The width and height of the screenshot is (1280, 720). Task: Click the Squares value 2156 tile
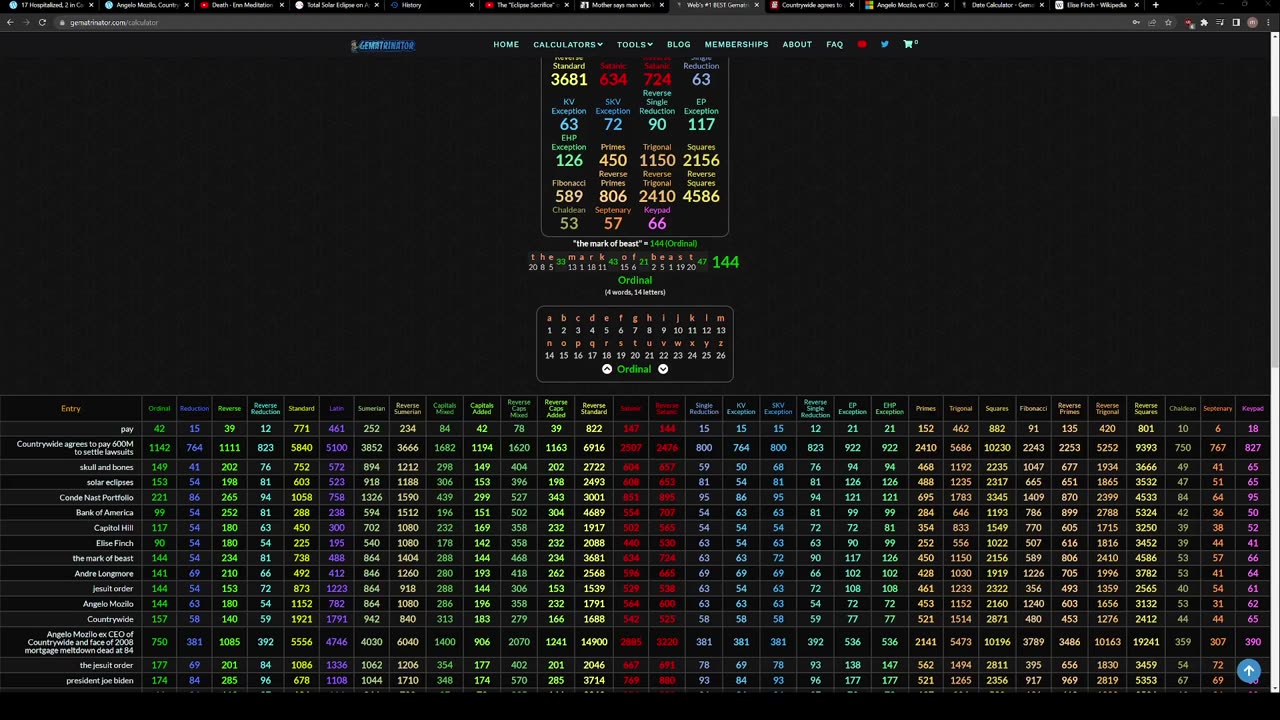coord(701,160)
